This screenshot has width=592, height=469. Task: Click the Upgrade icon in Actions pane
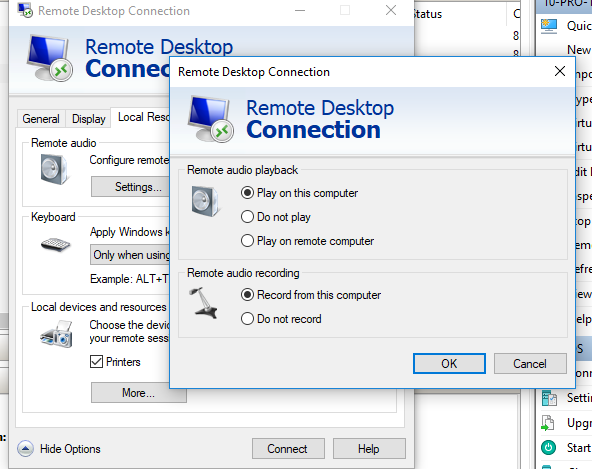[x=548, y=423]
